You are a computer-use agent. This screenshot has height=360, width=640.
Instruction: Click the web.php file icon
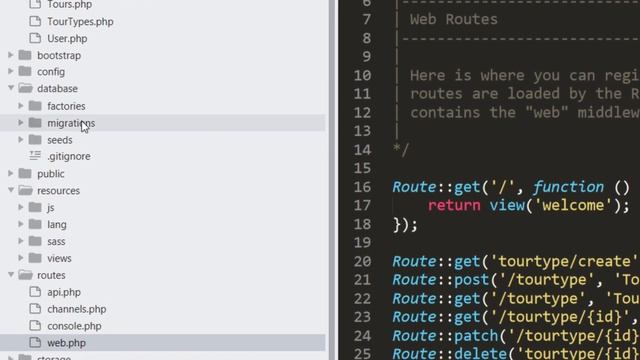pos(35,342)
